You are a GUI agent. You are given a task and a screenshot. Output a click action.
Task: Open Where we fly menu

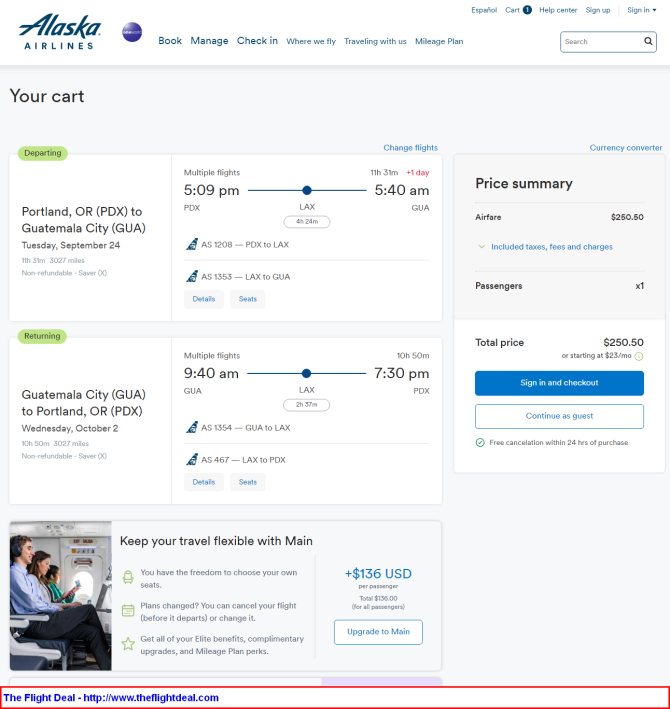tap(311, 41)
